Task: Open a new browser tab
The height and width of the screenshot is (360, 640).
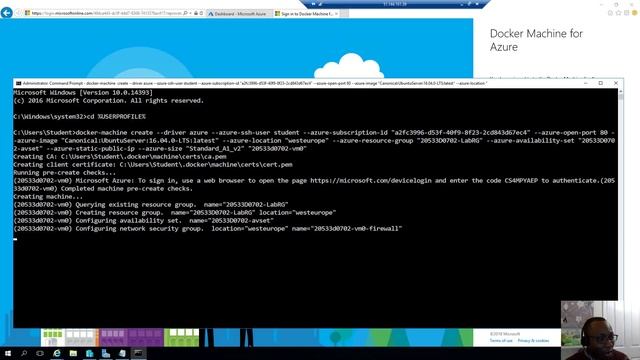Action: click(x=345, y=13)
